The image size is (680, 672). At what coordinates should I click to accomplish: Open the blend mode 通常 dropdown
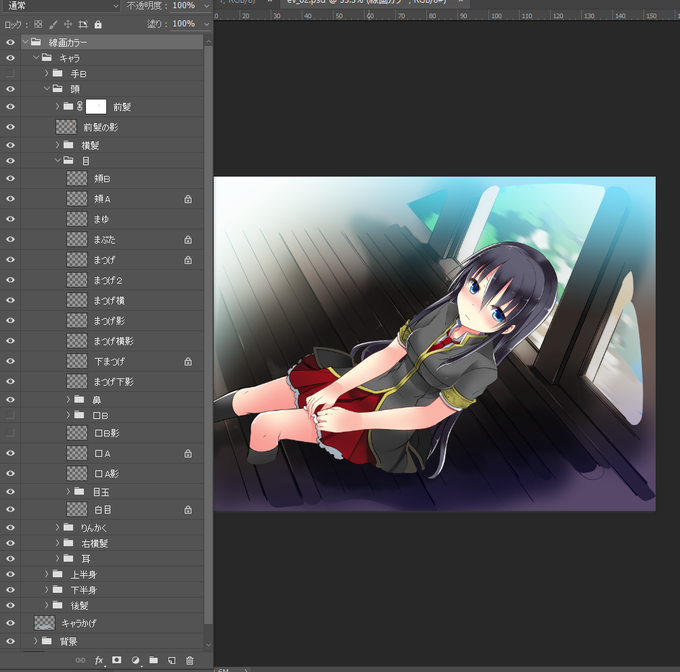point(61,6)
